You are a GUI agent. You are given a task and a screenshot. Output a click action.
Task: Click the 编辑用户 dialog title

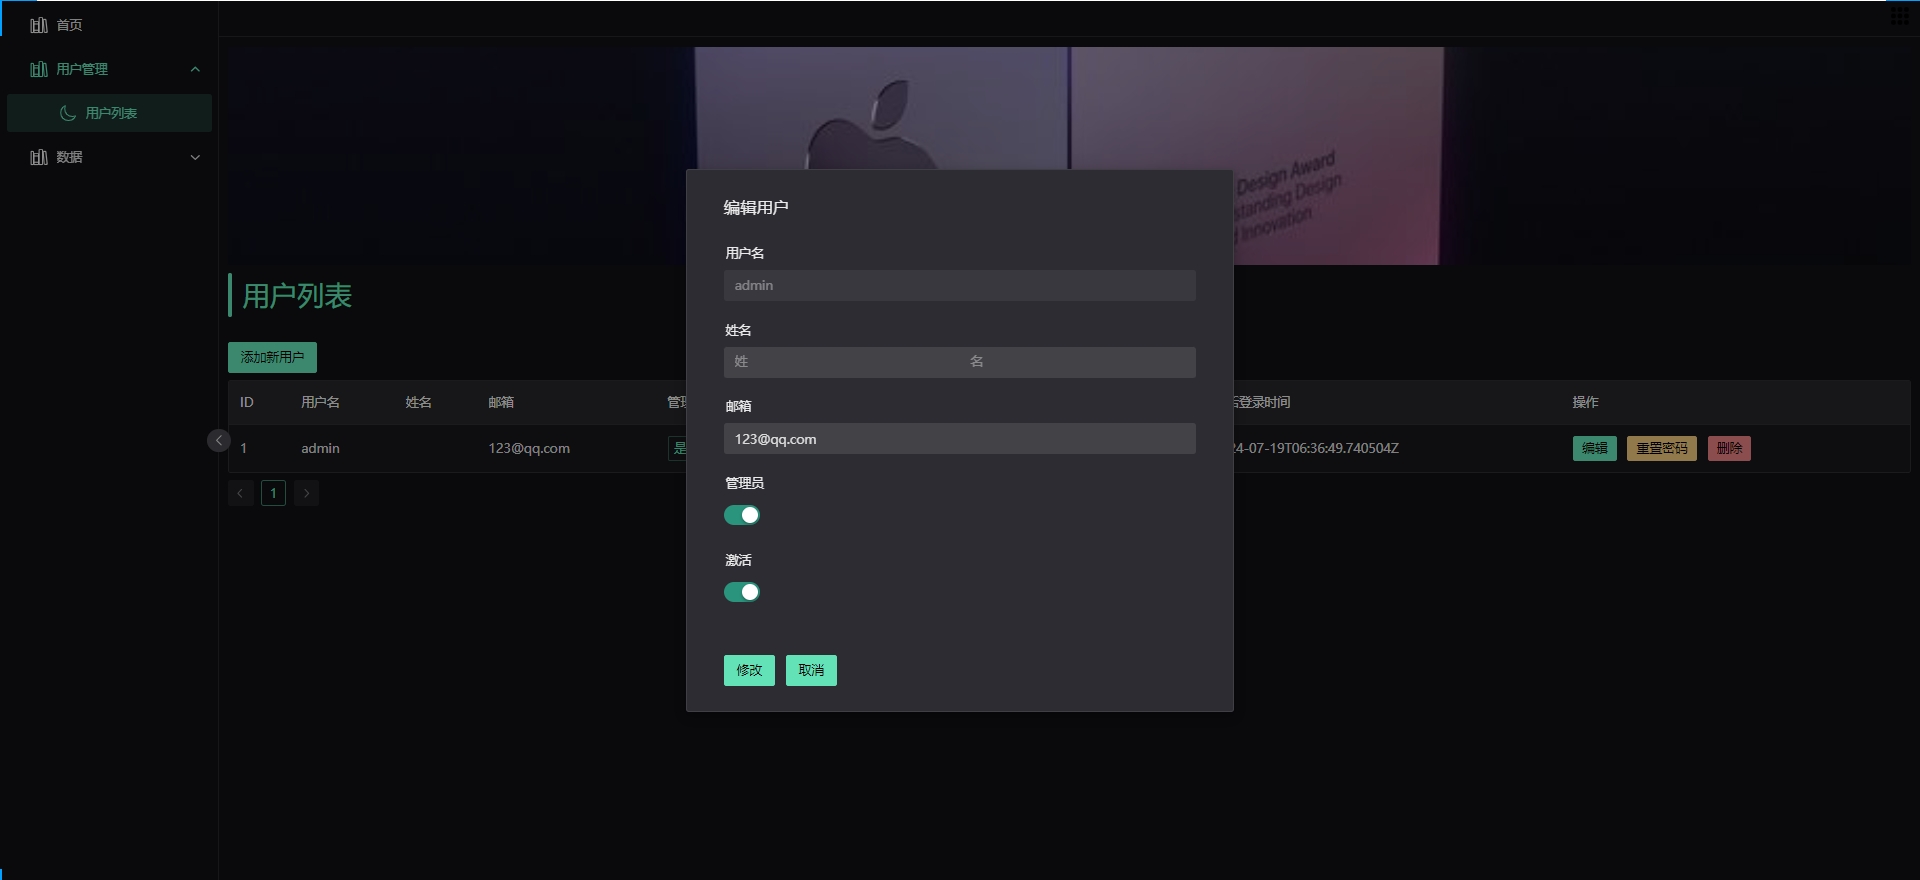pos(756,208)
